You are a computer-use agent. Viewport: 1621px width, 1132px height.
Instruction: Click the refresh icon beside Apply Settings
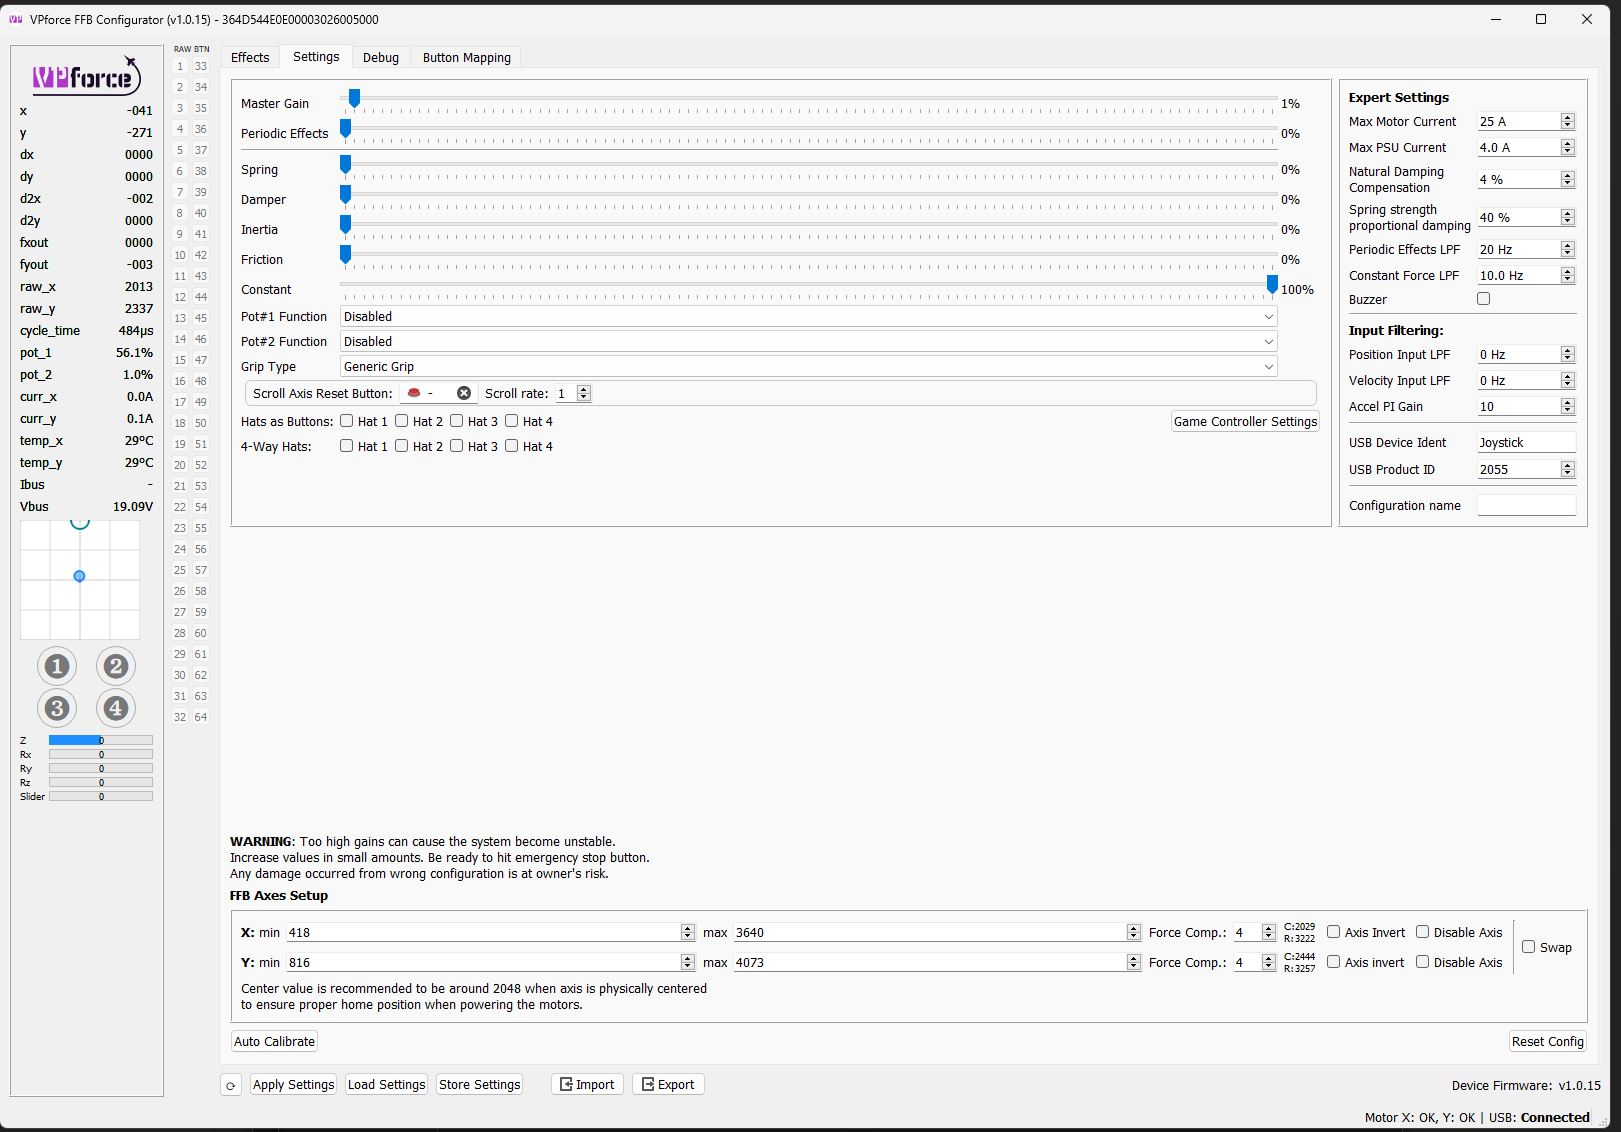point(231,1085)
